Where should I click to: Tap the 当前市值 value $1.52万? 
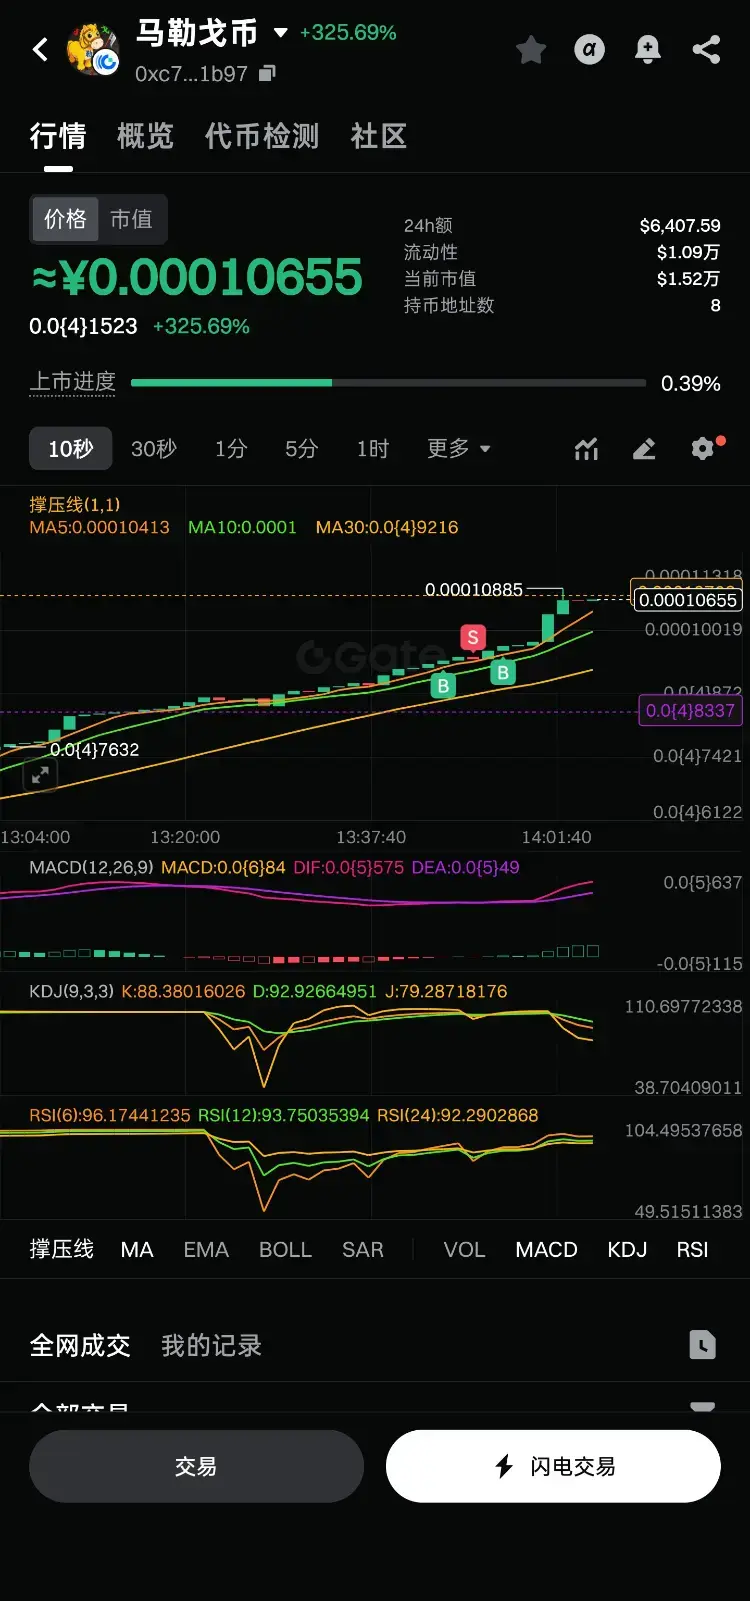coord(688,278)
